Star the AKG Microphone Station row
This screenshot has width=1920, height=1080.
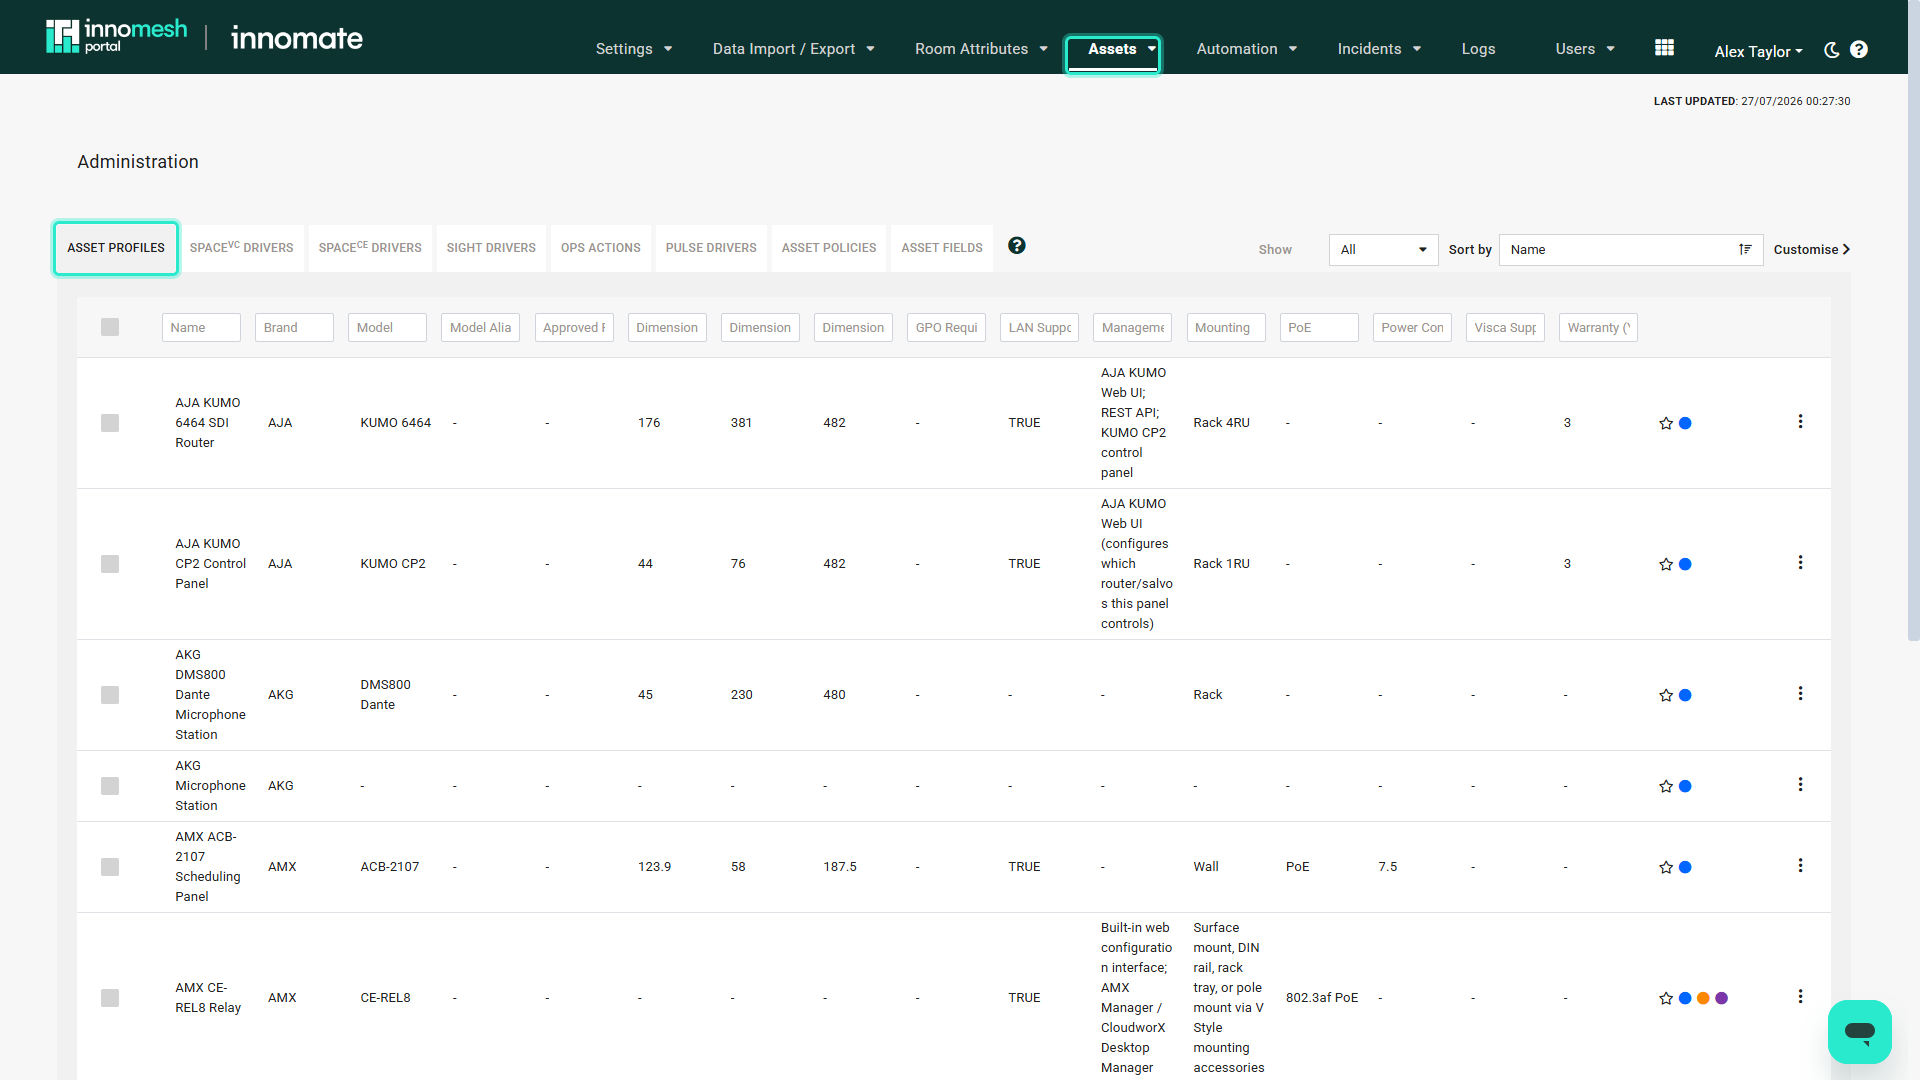pyautogui.click(x=1666, y=786)
